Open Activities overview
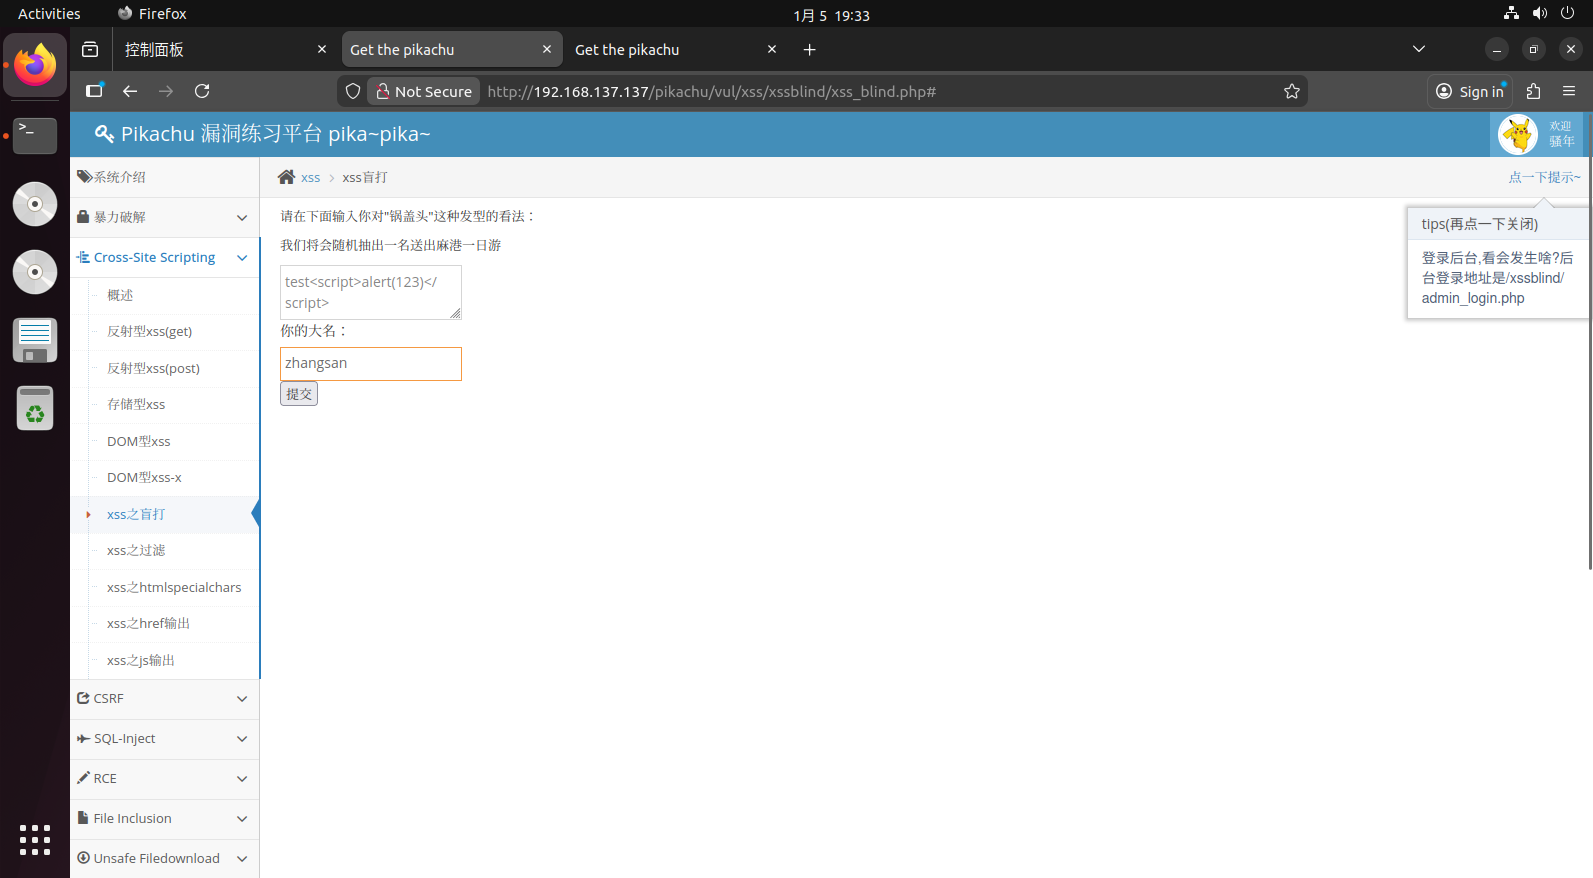The height and width of the screenshot is (878, 1593). [x=49, y=13]
